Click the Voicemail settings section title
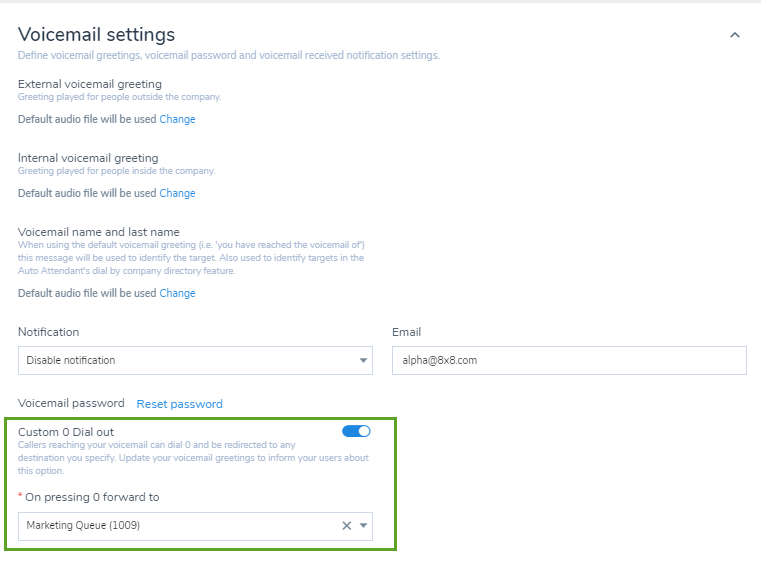 tap(96, 34)
